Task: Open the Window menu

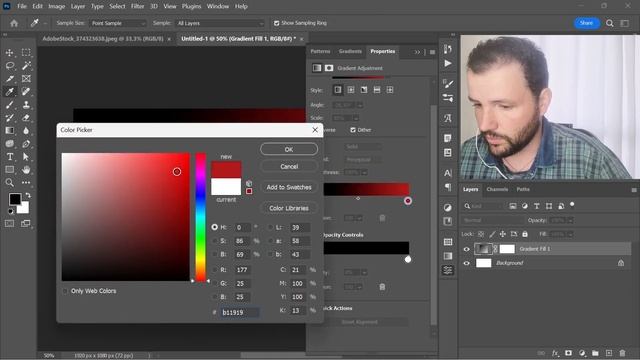Action: click(x=218, y=6)
